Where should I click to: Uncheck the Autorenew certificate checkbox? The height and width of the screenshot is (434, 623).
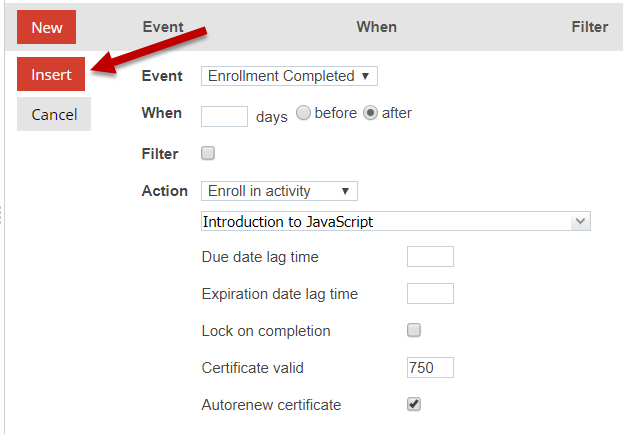[414, 405]
